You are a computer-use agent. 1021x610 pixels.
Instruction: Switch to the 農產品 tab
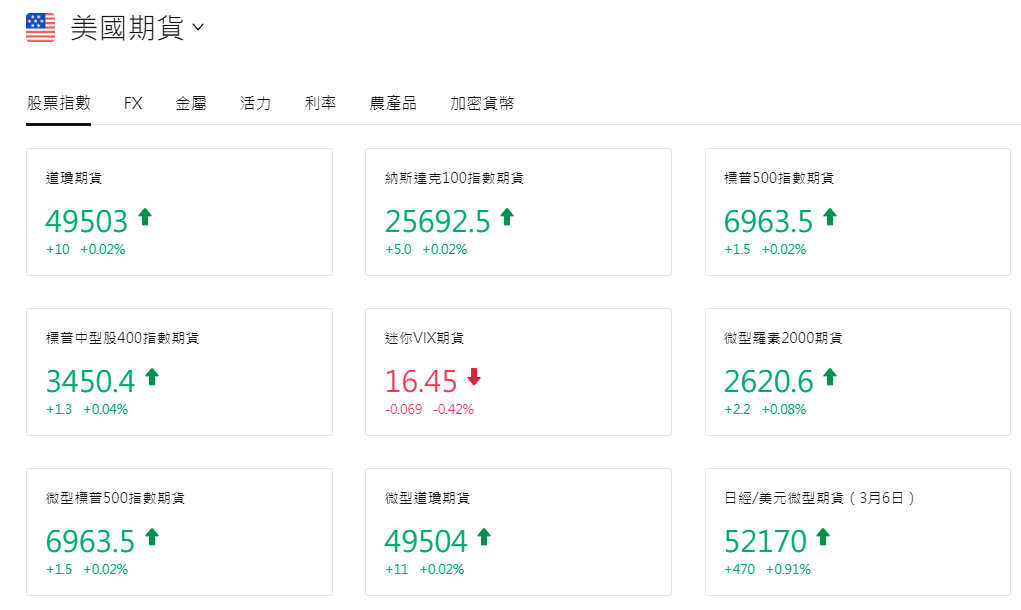[392, 102]
